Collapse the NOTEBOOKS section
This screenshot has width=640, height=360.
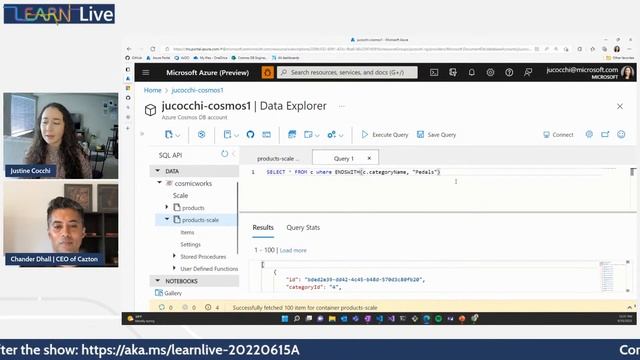[158, 281]
